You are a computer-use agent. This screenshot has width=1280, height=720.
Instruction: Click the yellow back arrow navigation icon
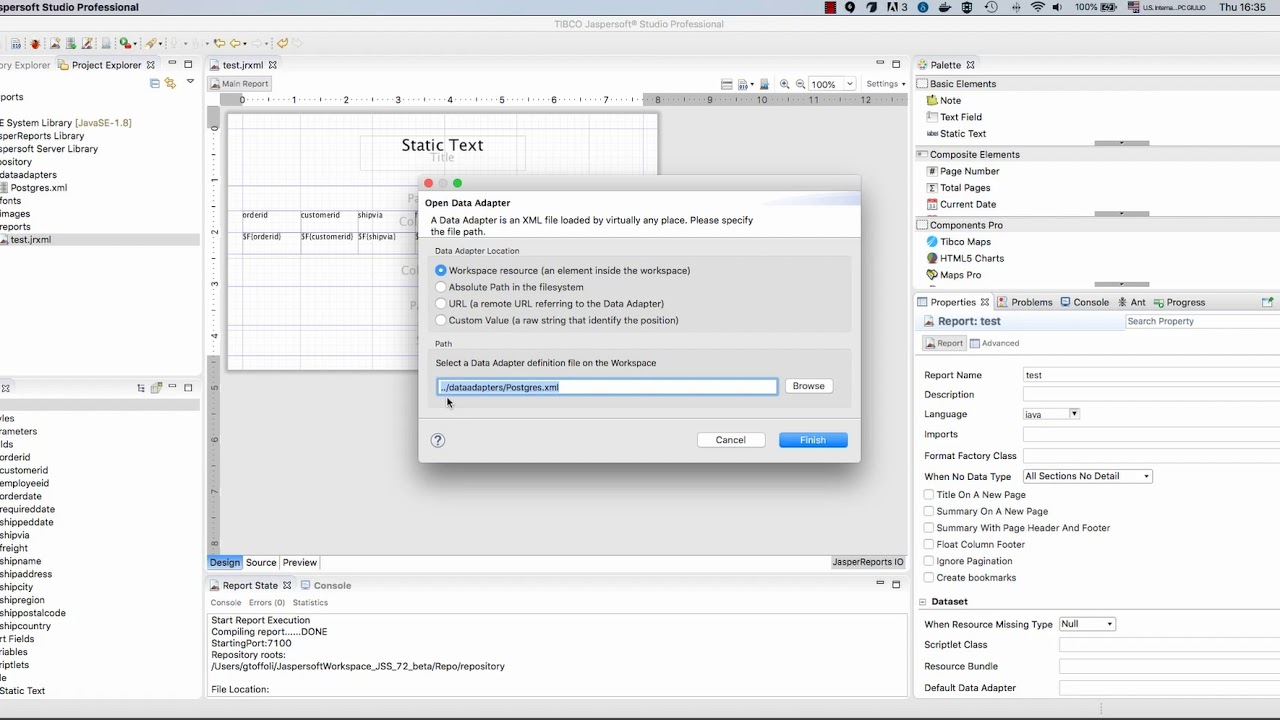(235, 43)
